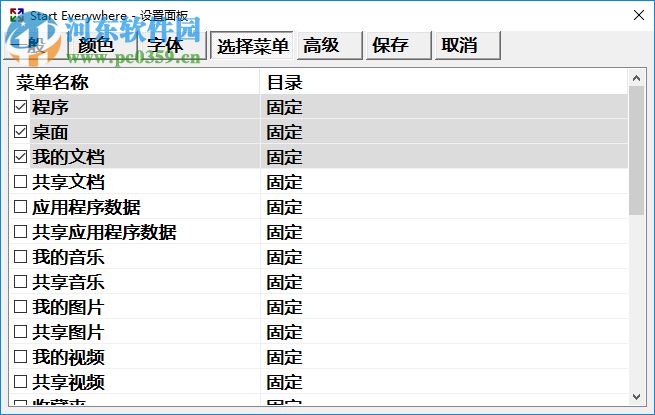655x415 pixels.
Task: Check the 我的图片 checkbox
Action: 20,307
